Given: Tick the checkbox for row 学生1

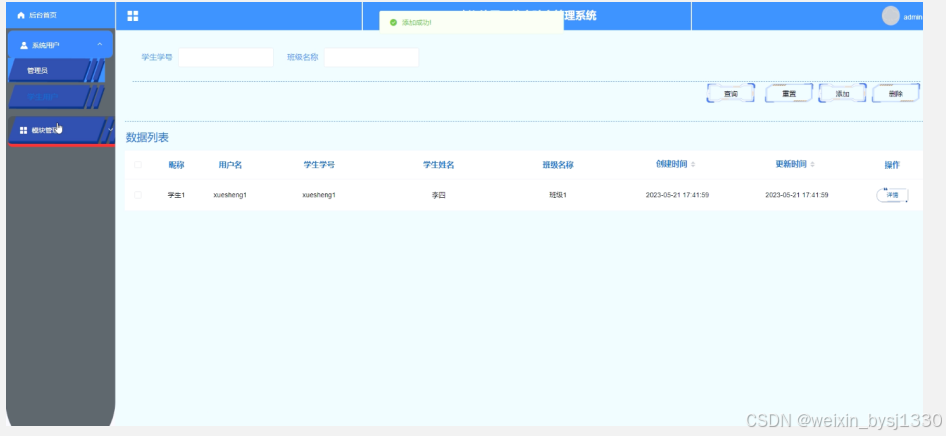Looking at the screenshot, I should (138, 195).
